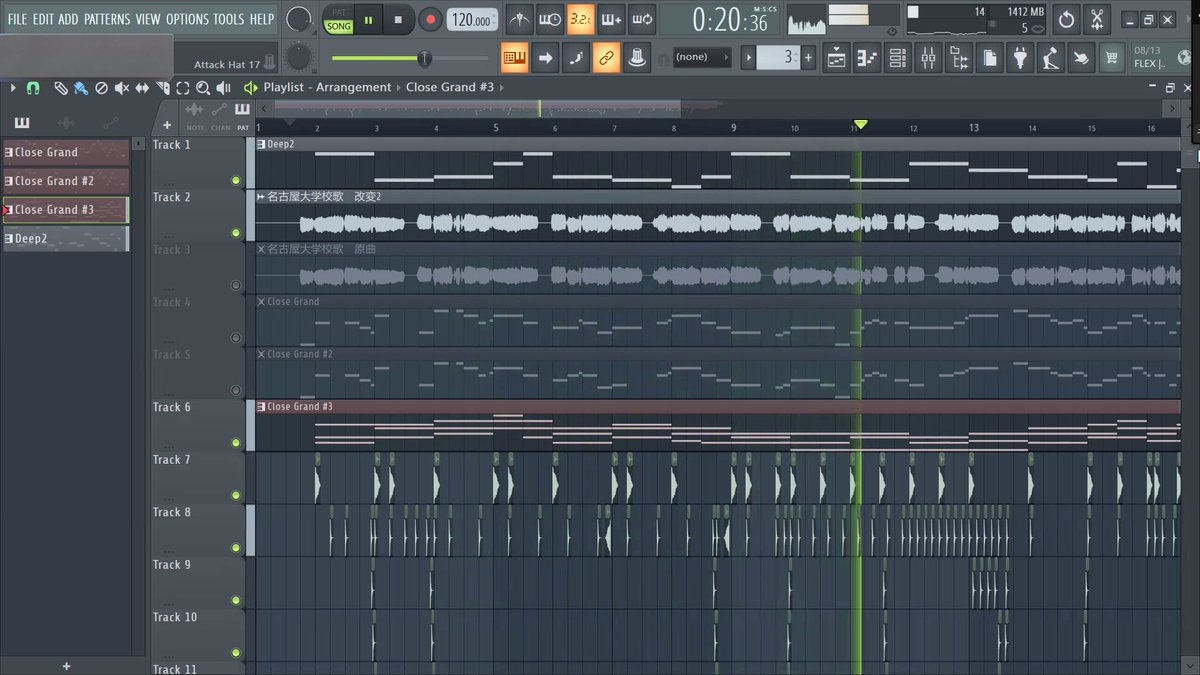Toggle the 3.2 countdown before recording

click(x=579, y=19)
